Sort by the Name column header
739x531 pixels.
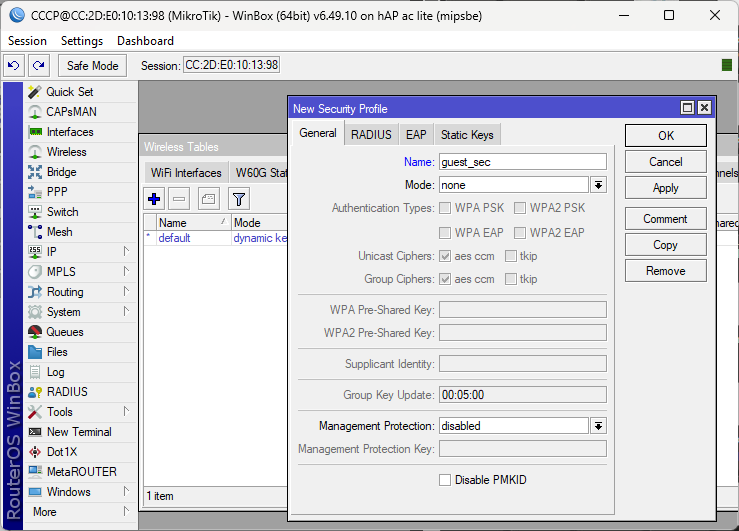(193, 222)
